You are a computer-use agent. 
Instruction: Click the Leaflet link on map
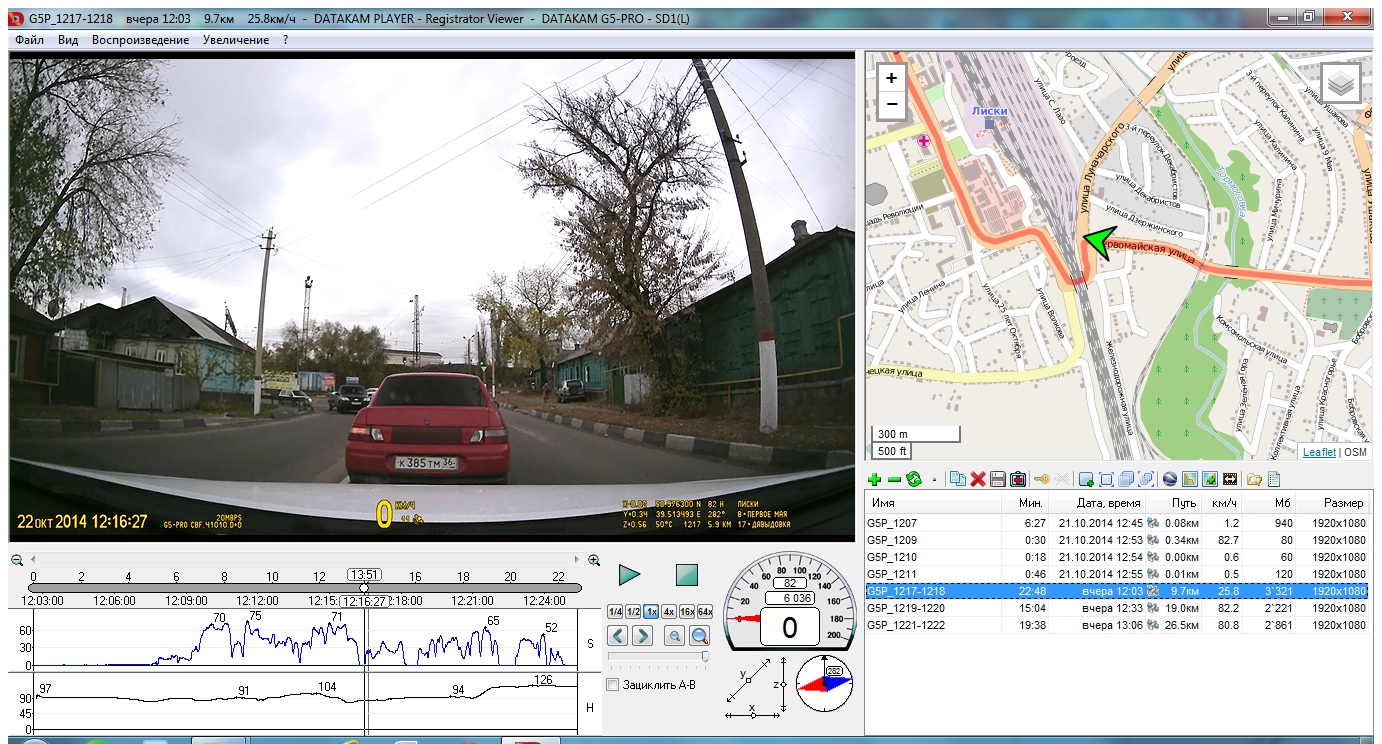1319,452
